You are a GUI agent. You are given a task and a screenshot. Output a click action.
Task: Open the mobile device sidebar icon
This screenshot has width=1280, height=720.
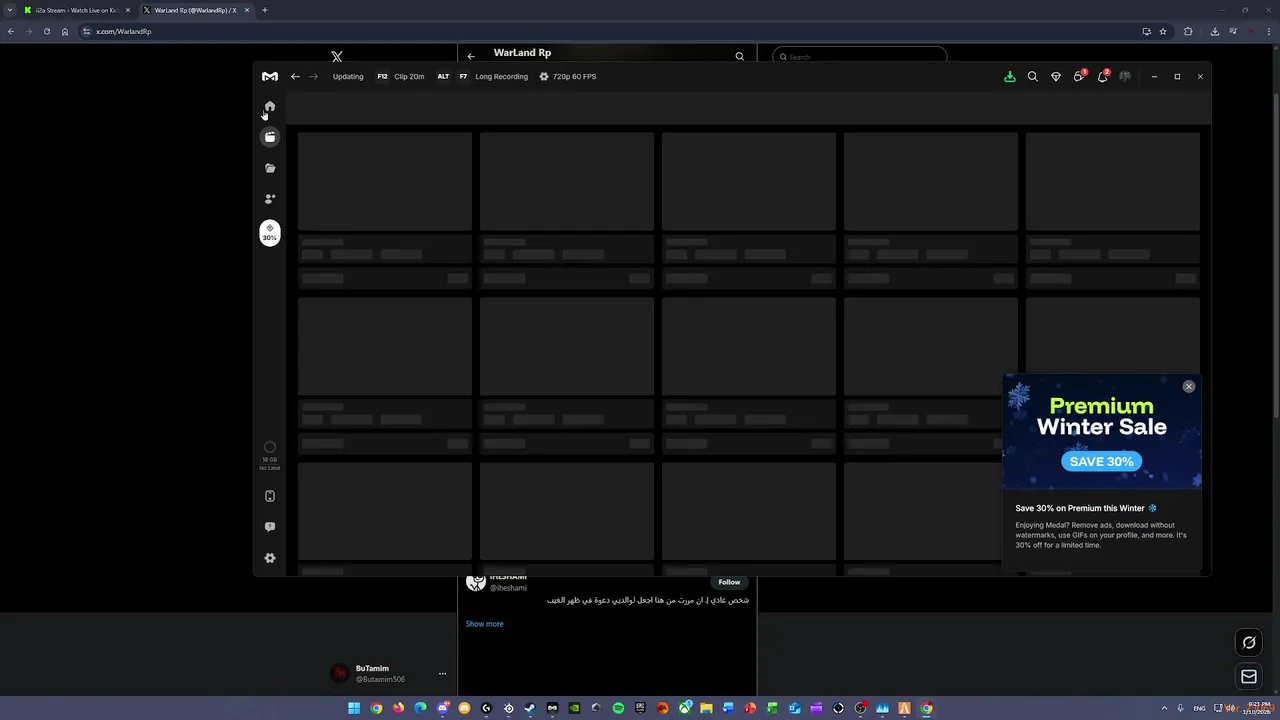[270, 496]
